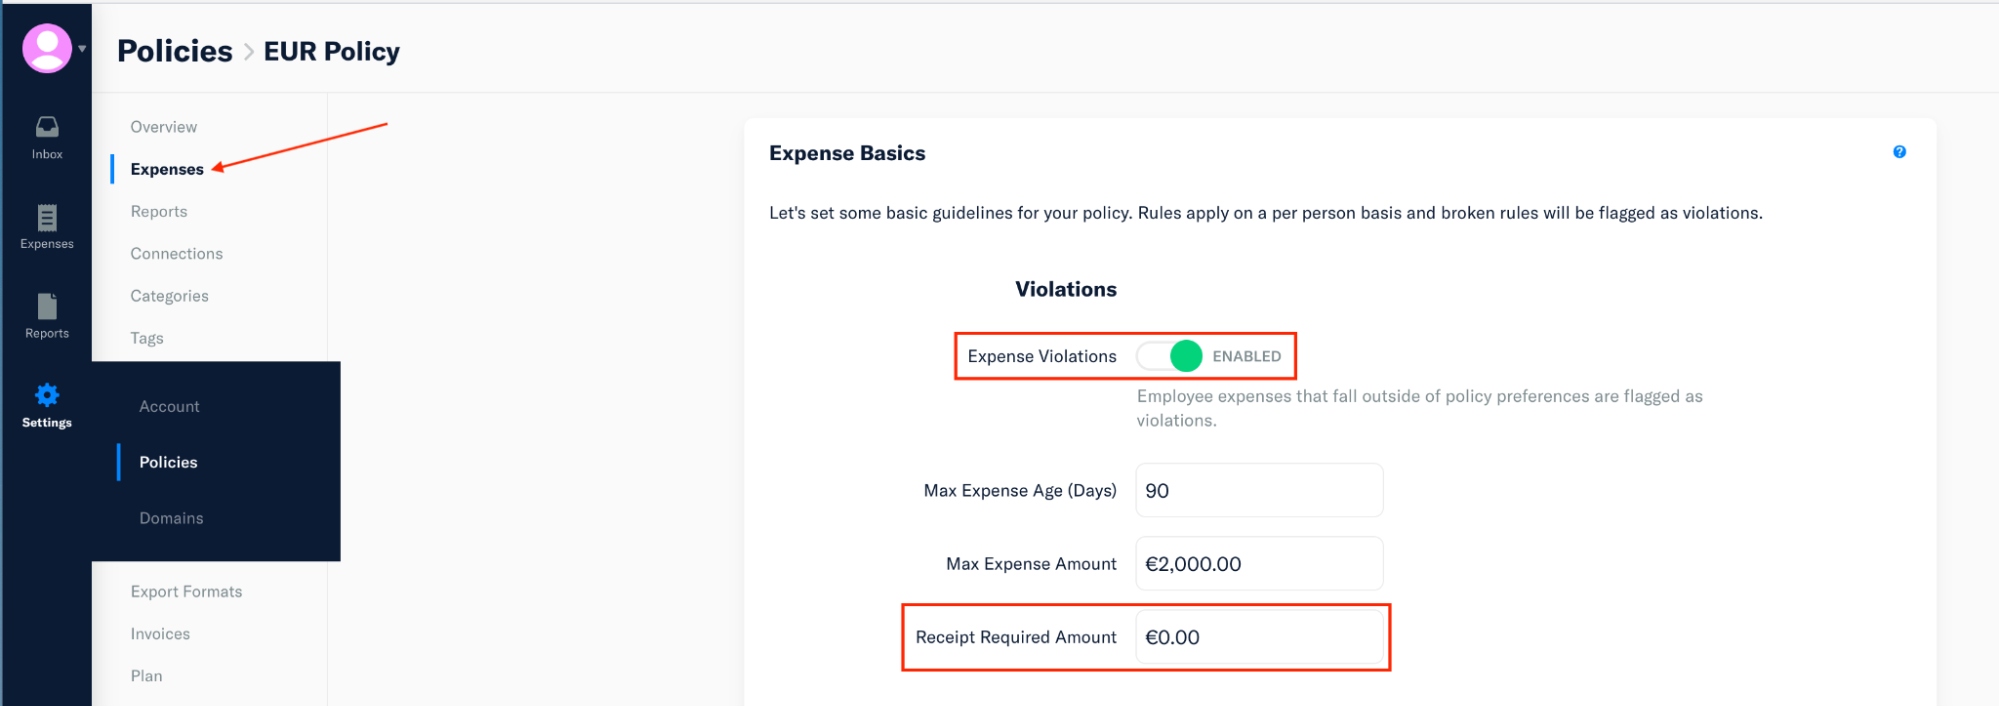Select the Overview policy tab
The image size is (1999, 706).
[164, 127]
